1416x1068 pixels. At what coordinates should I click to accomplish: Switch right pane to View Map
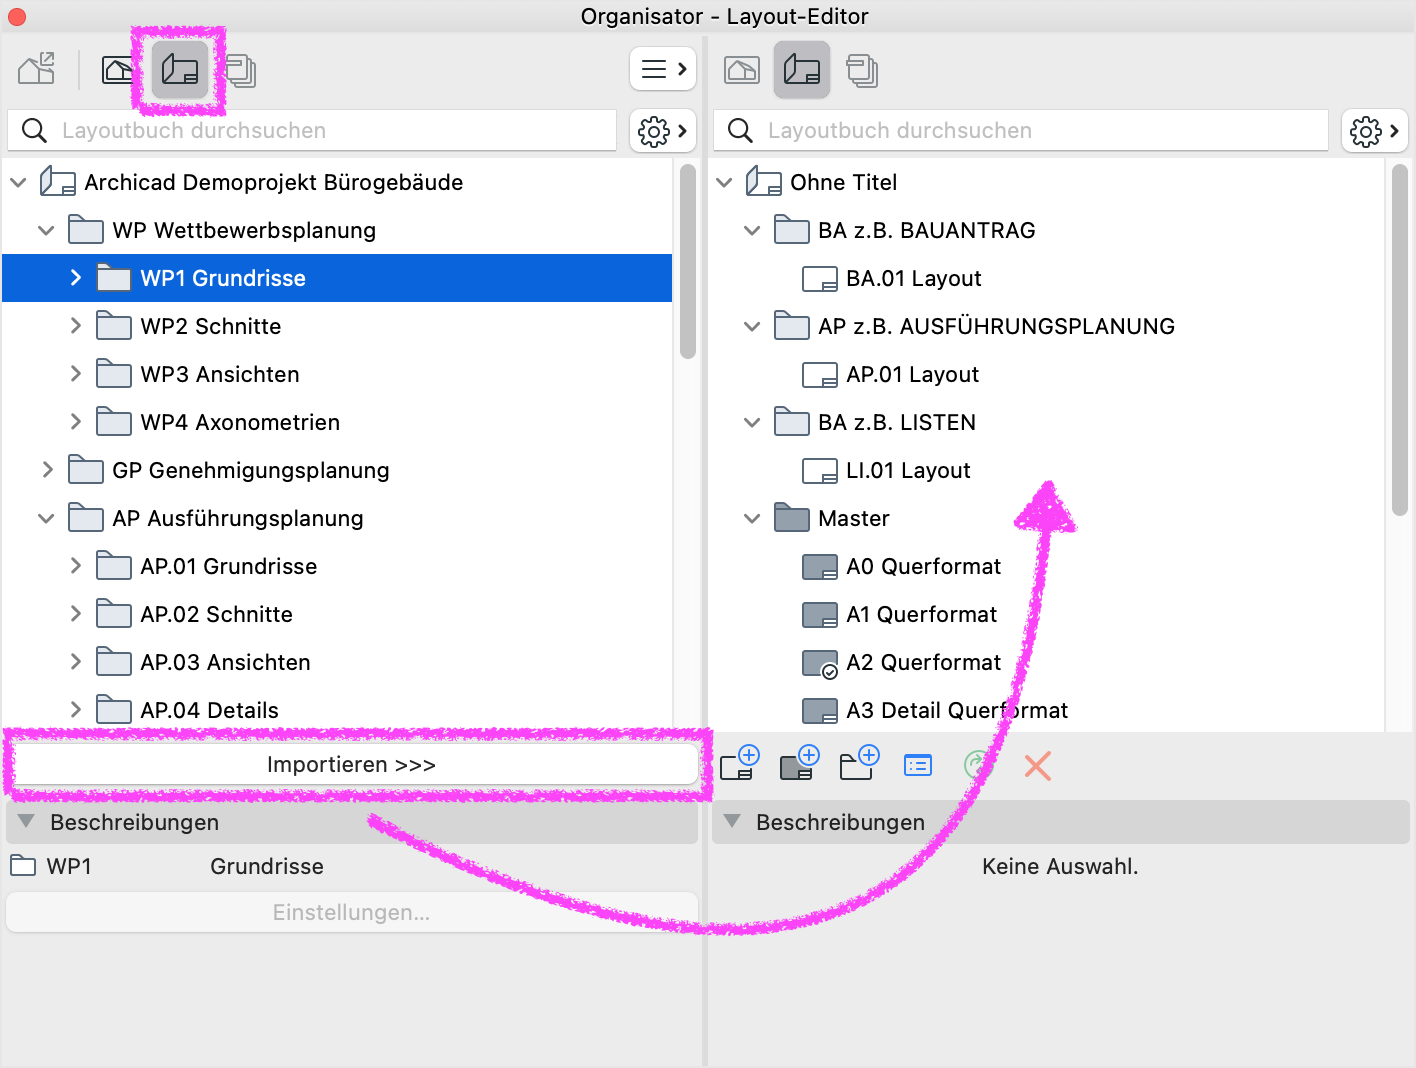tap(742, 70)
